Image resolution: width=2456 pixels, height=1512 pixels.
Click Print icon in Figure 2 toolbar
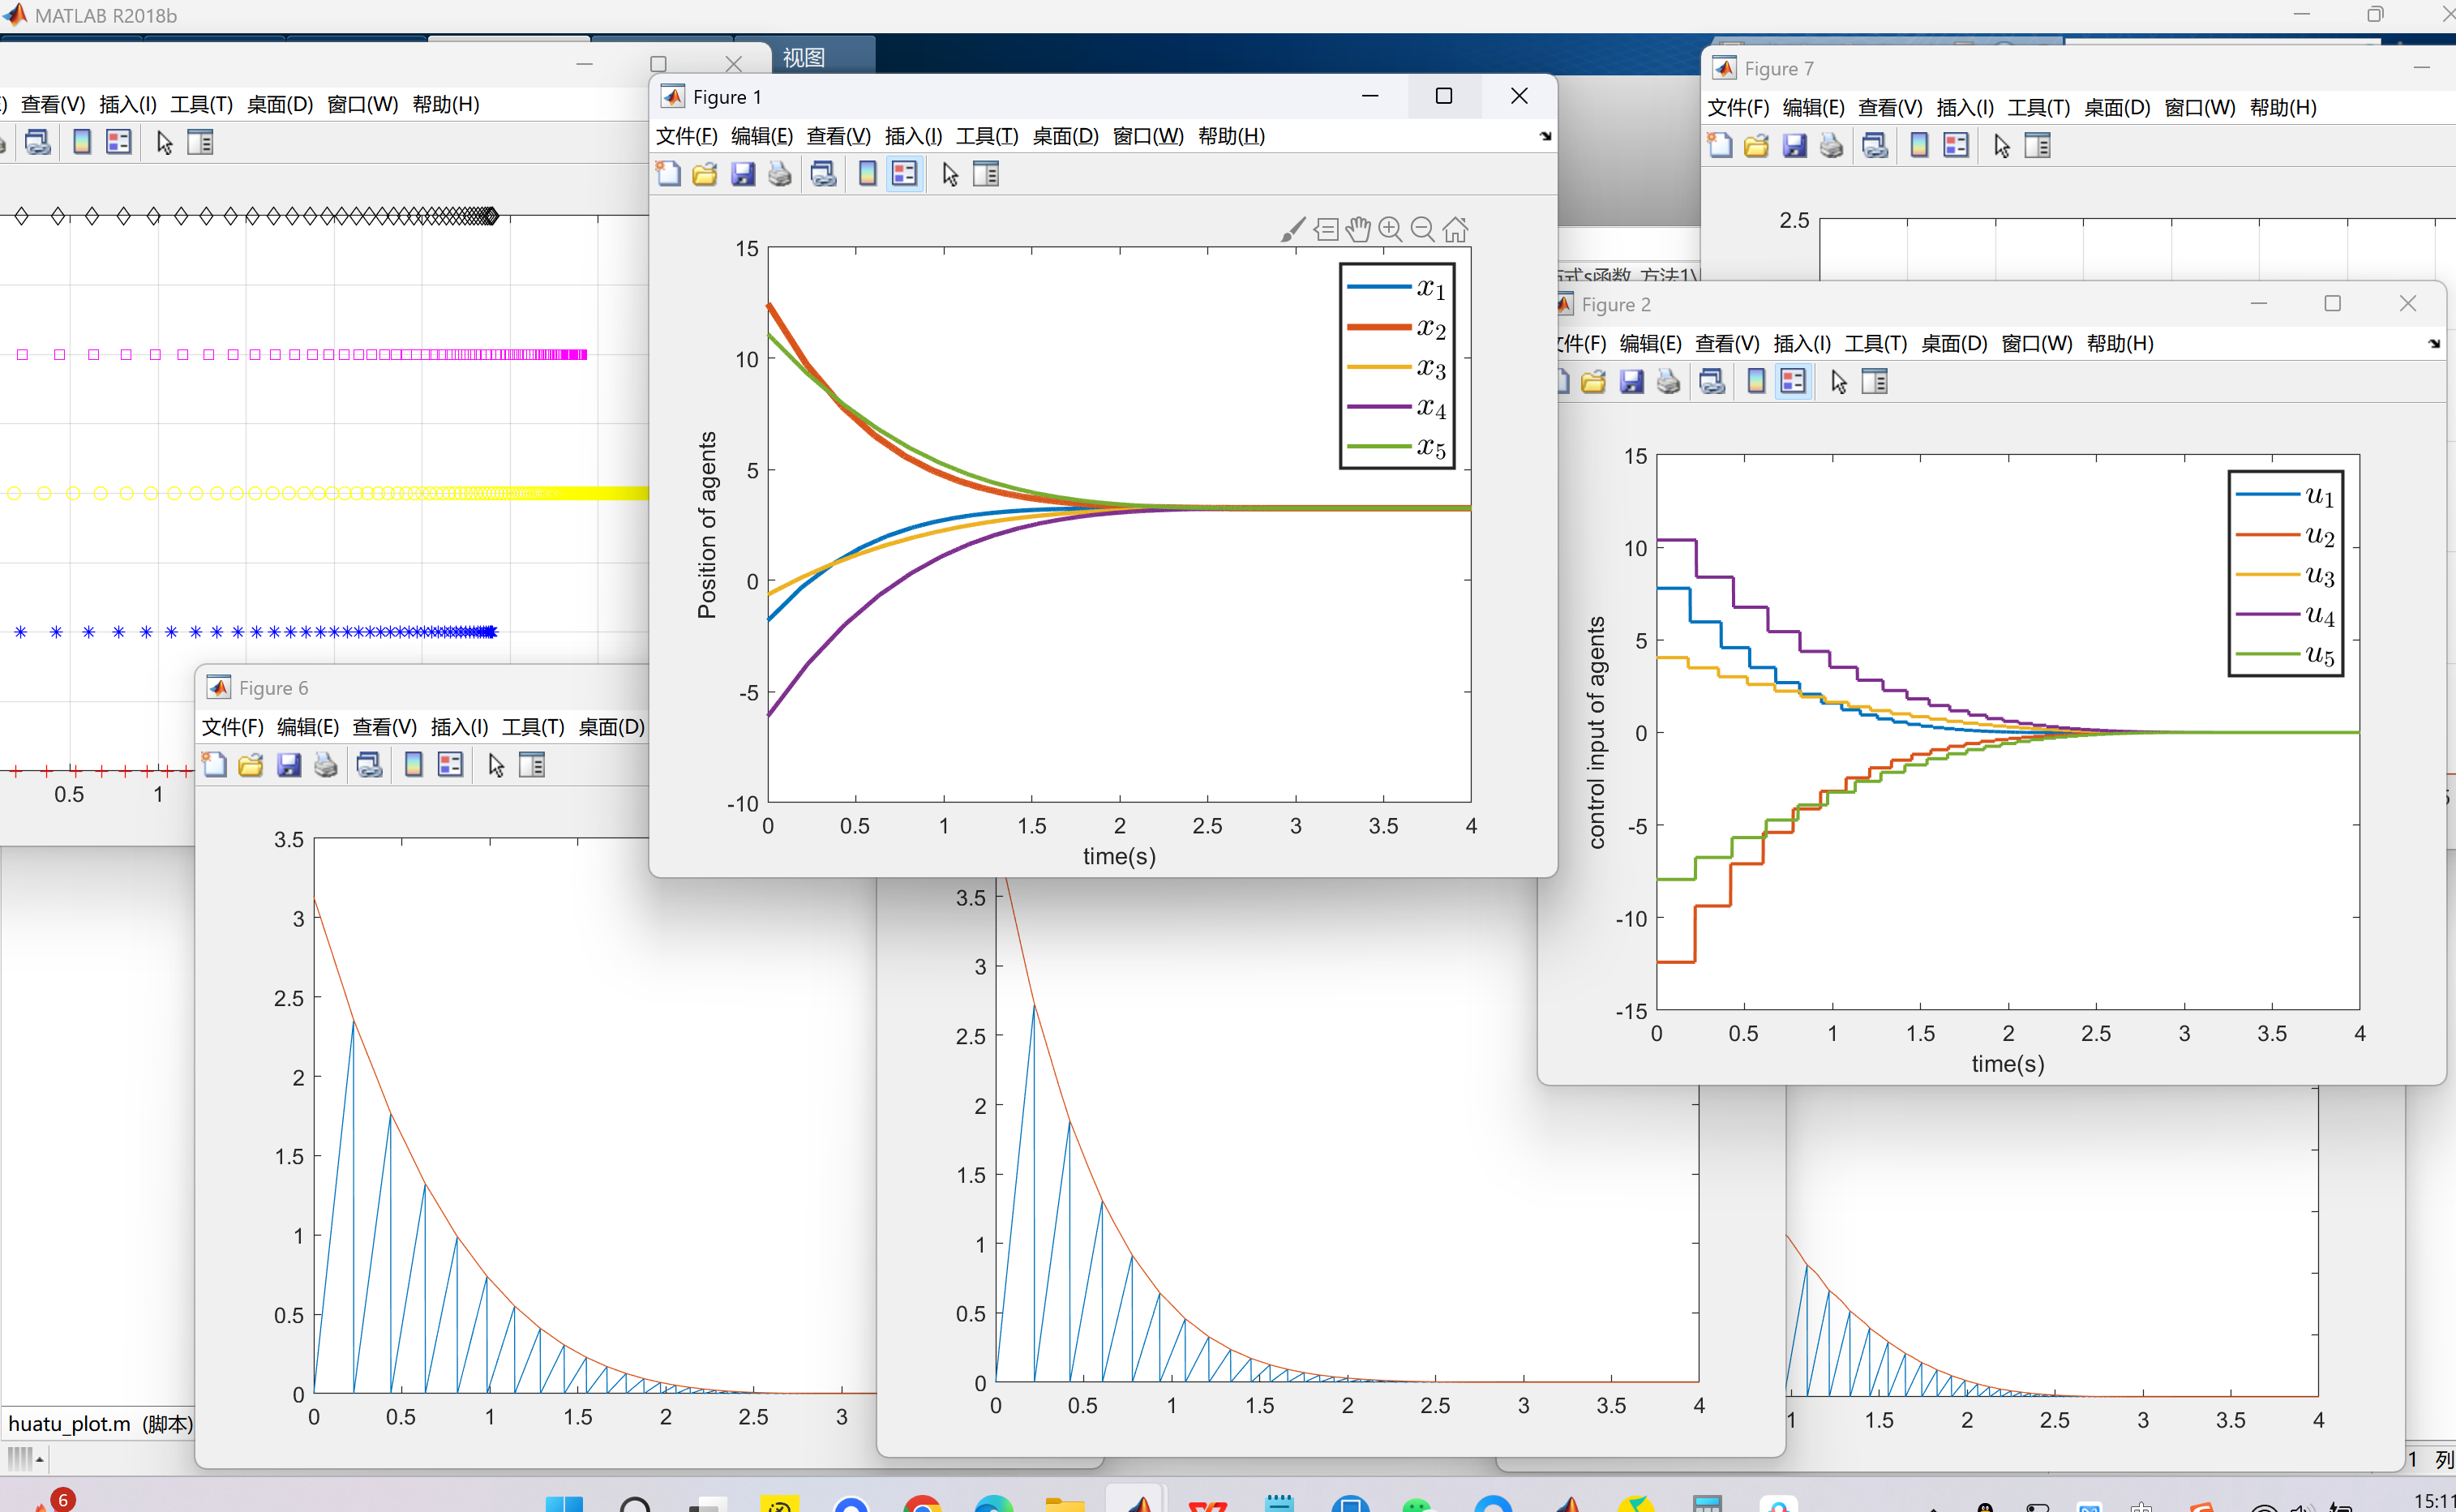[1668, 382]
